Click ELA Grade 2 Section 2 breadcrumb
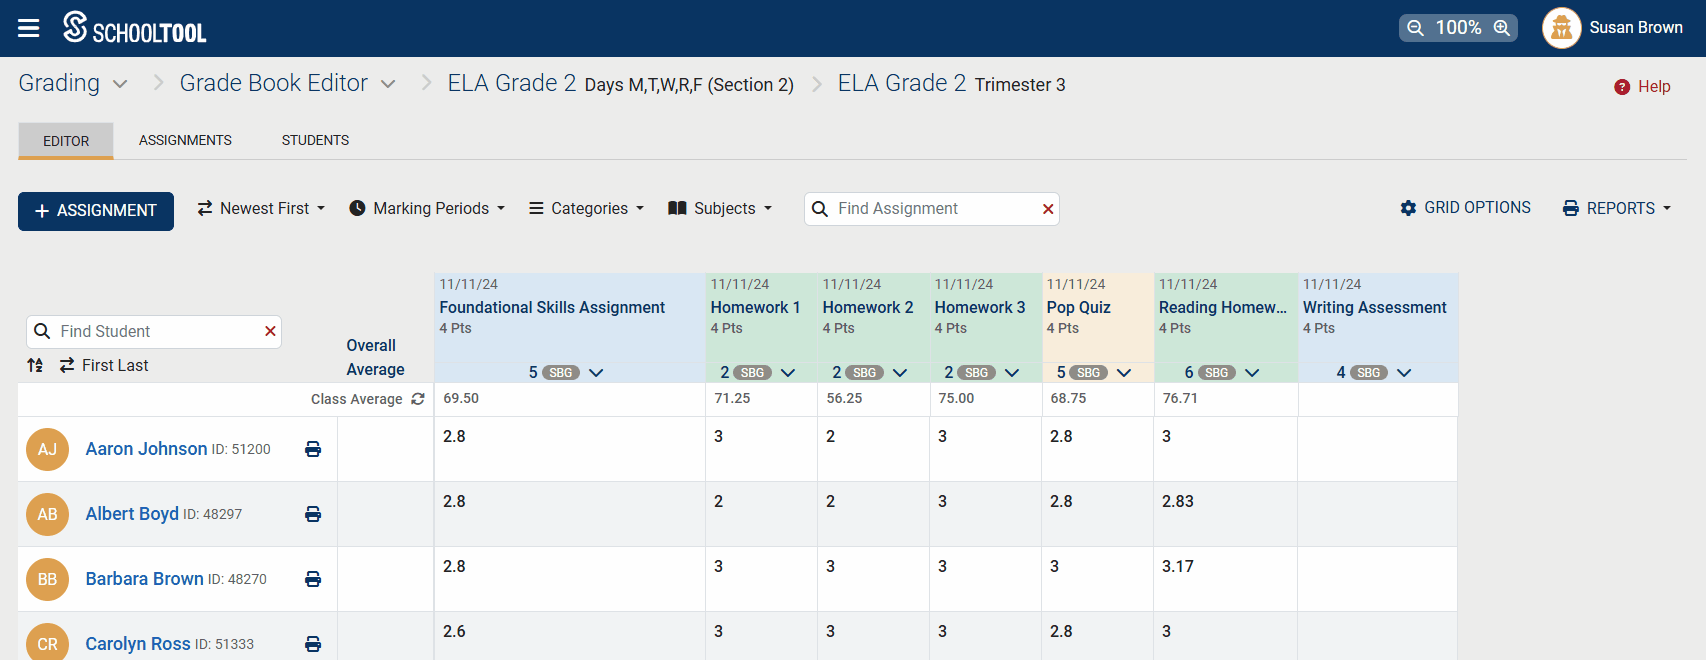This screenshot has width=1706, height=660. click(x=620, y=84)
